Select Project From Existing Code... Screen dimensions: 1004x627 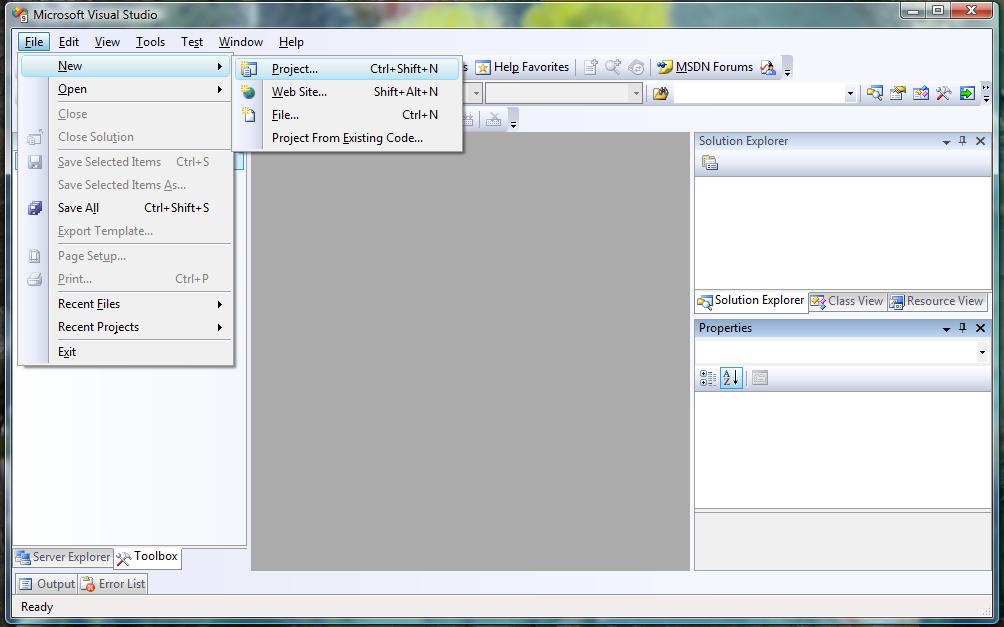pyautogui.click(x=348, y=138)
